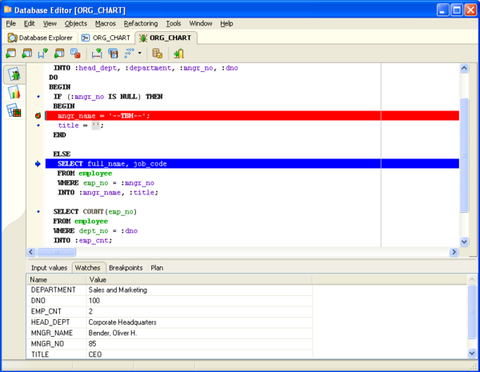480x372 pixels.
Task: Click the step over icon with green arrow
Action: (x=43, y=53)
